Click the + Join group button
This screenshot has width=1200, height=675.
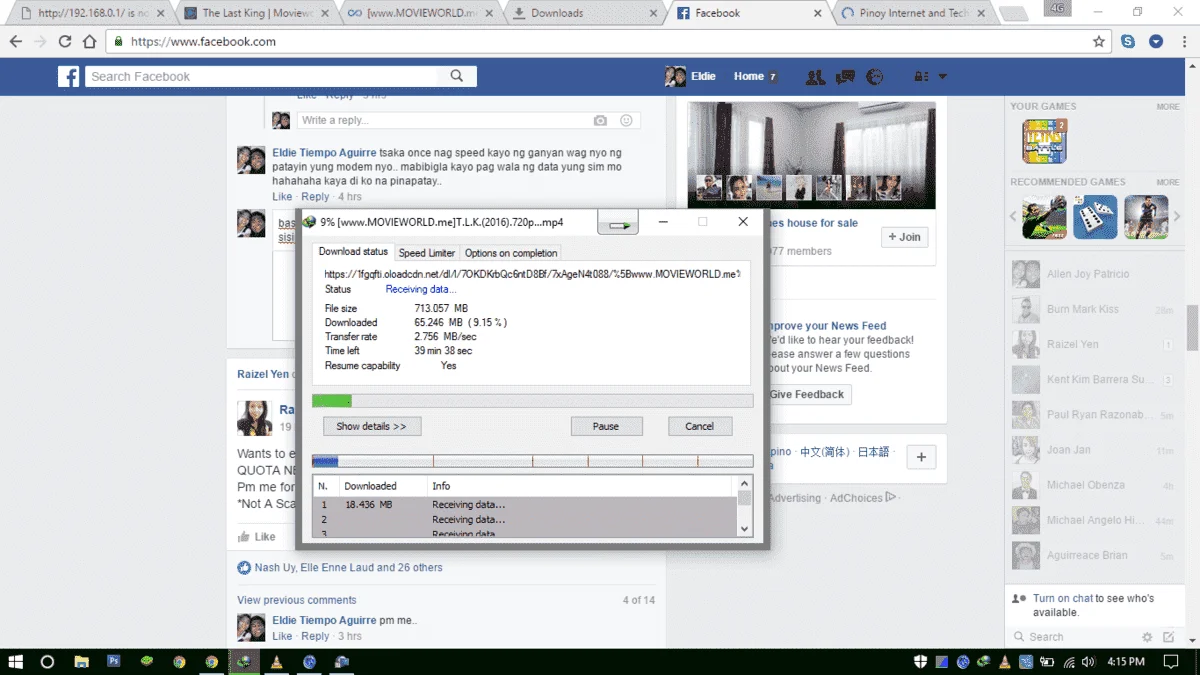coord(904,237)
